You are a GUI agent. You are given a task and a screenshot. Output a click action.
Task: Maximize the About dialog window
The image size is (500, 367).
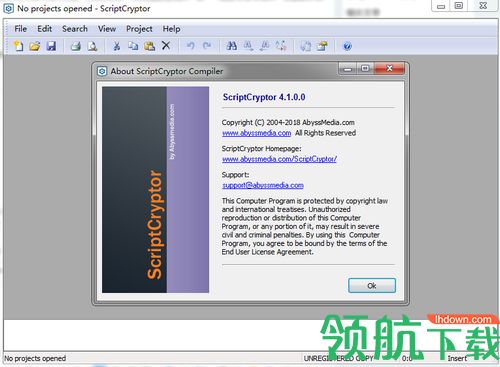tap(365, 68)
